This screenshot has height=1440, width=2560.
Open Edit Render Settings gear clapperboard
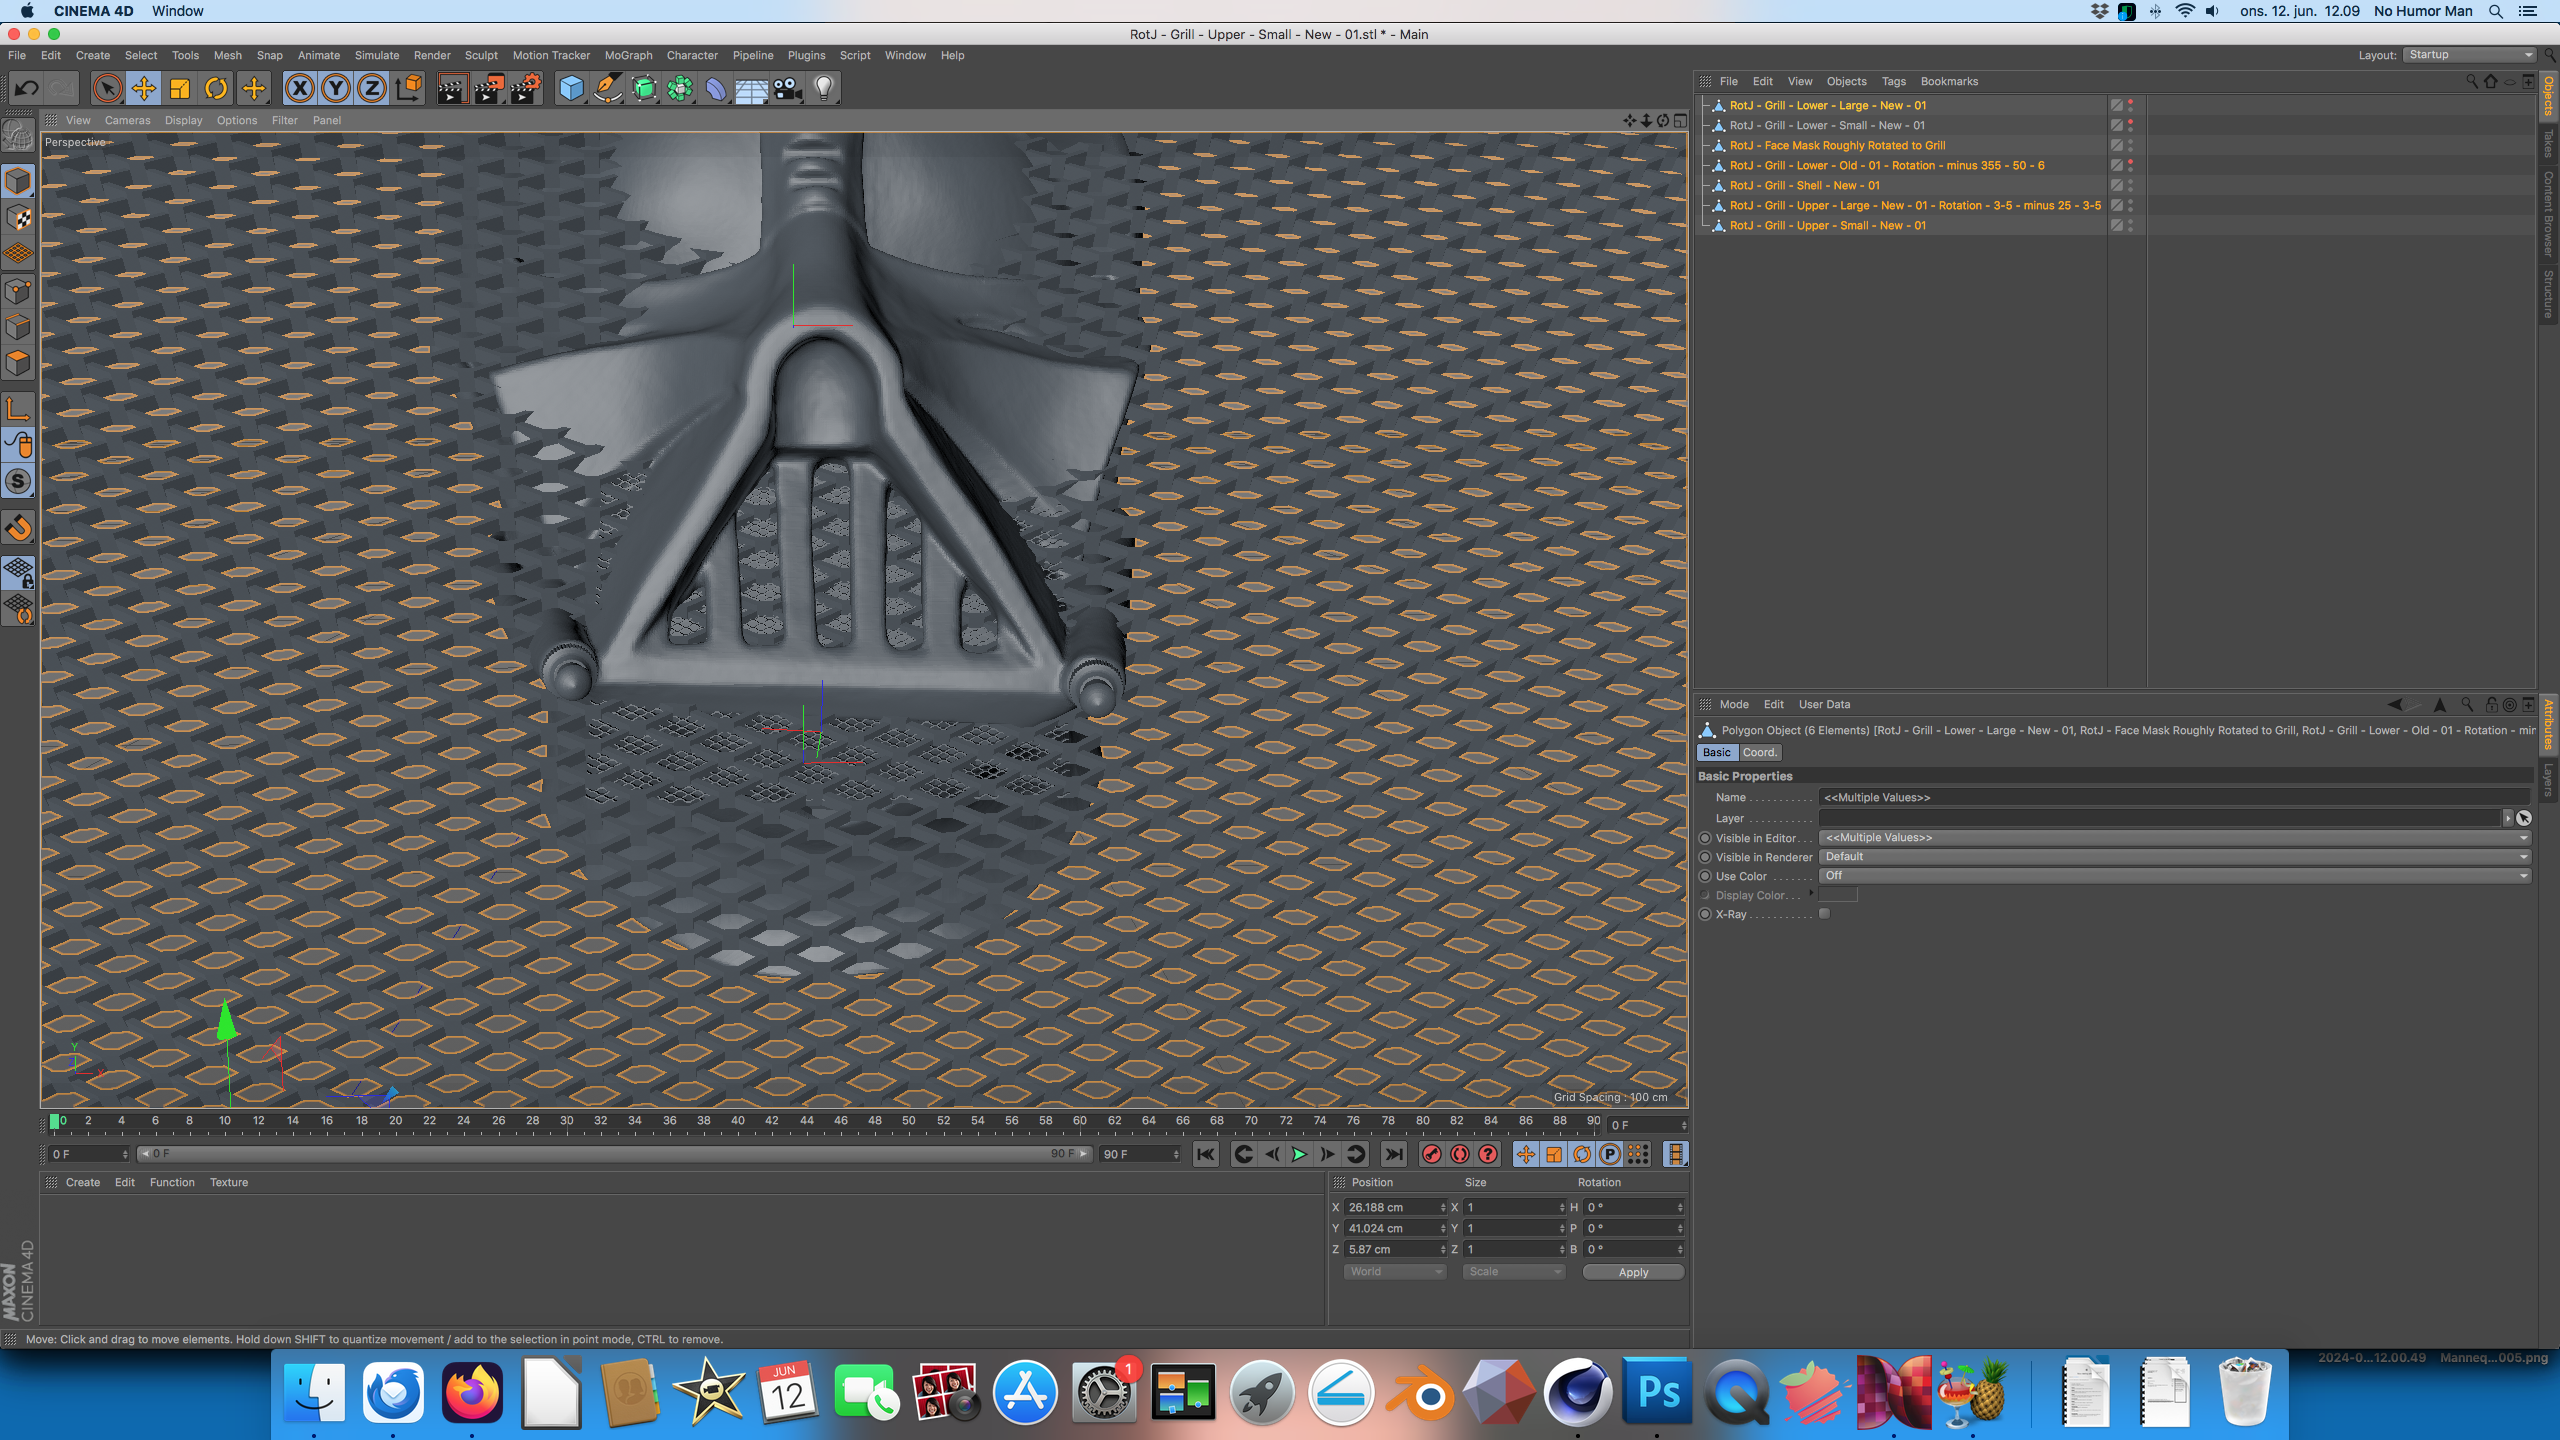click(526, 88)
